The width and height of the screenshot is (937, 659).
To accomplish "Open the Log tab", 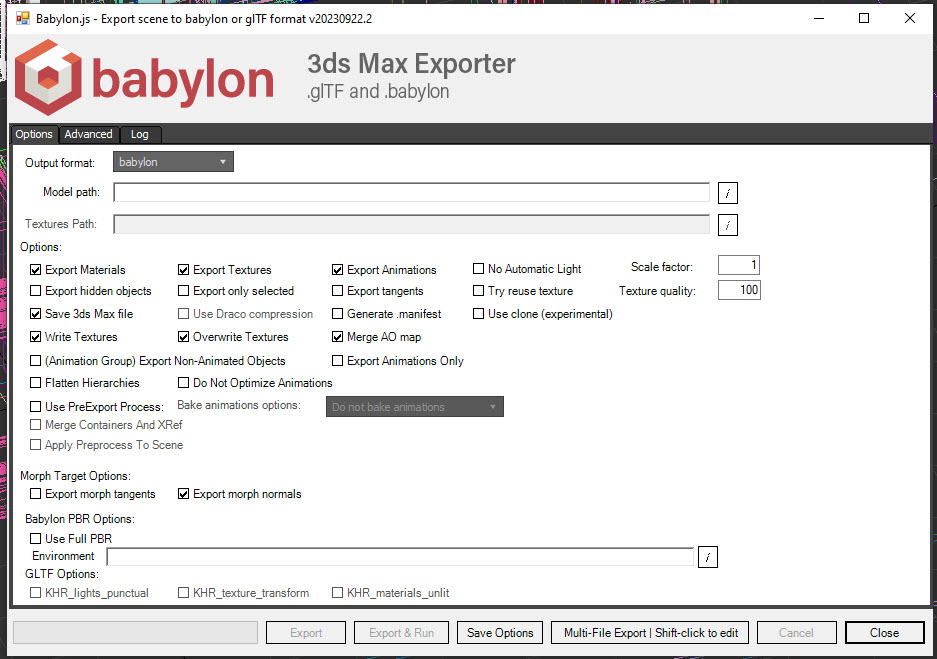I will pyautogui.click(x=139, y=133).
